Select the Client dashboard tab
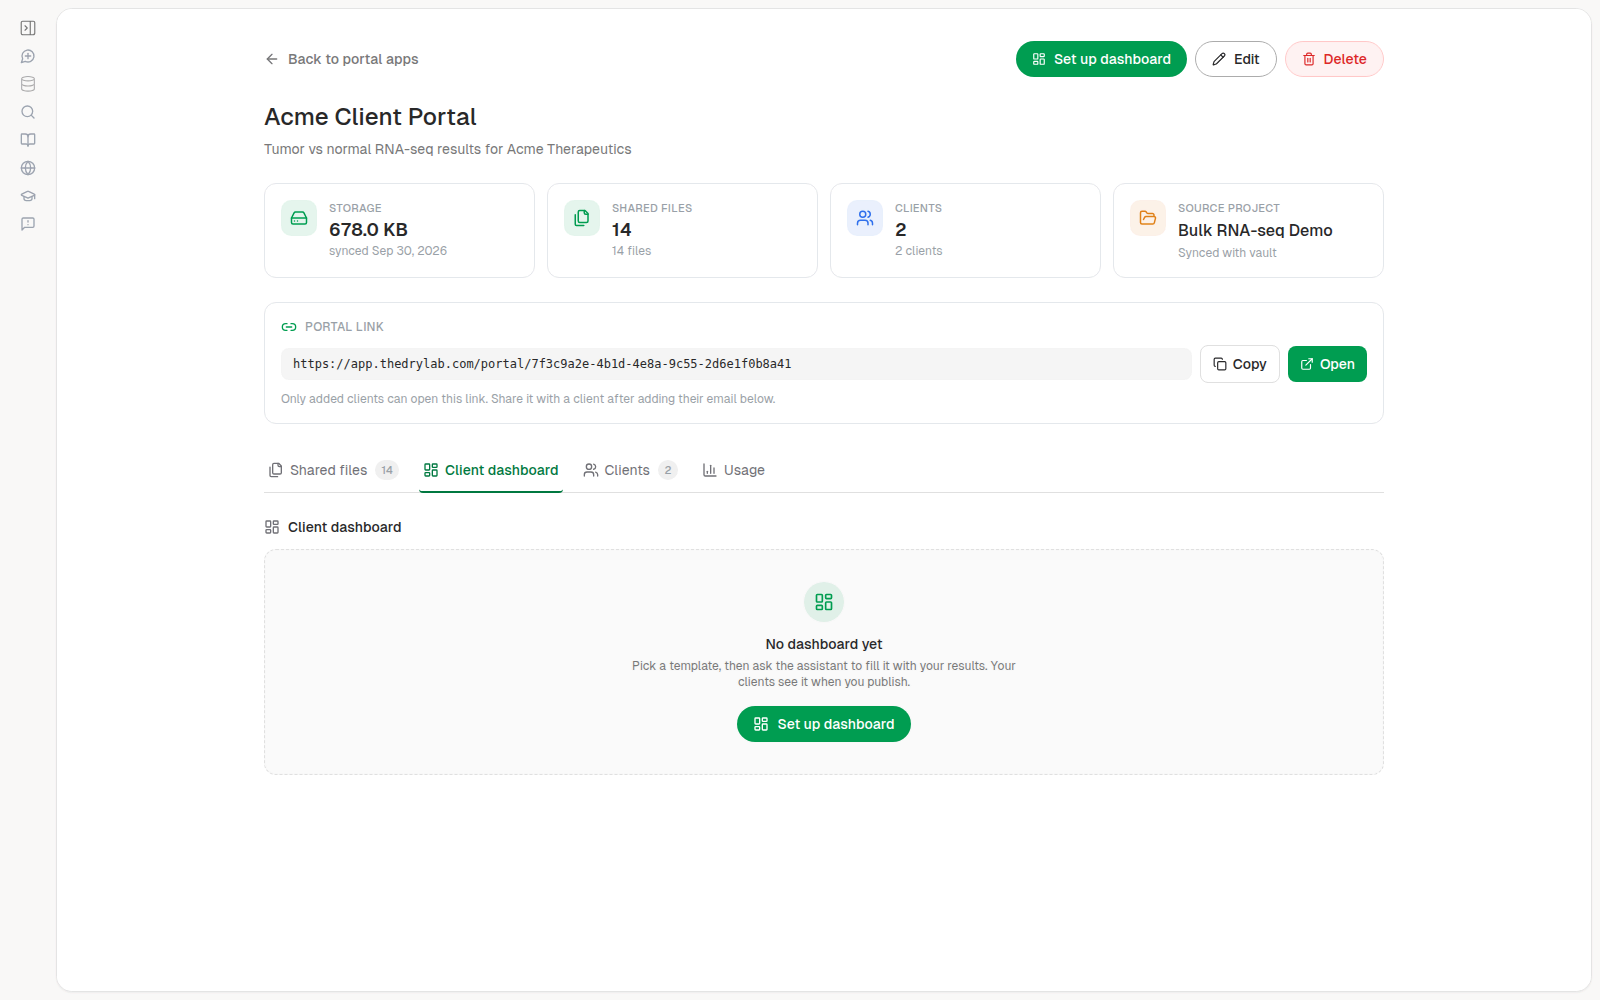The image size is (1600, 1000). pos(491,470)
